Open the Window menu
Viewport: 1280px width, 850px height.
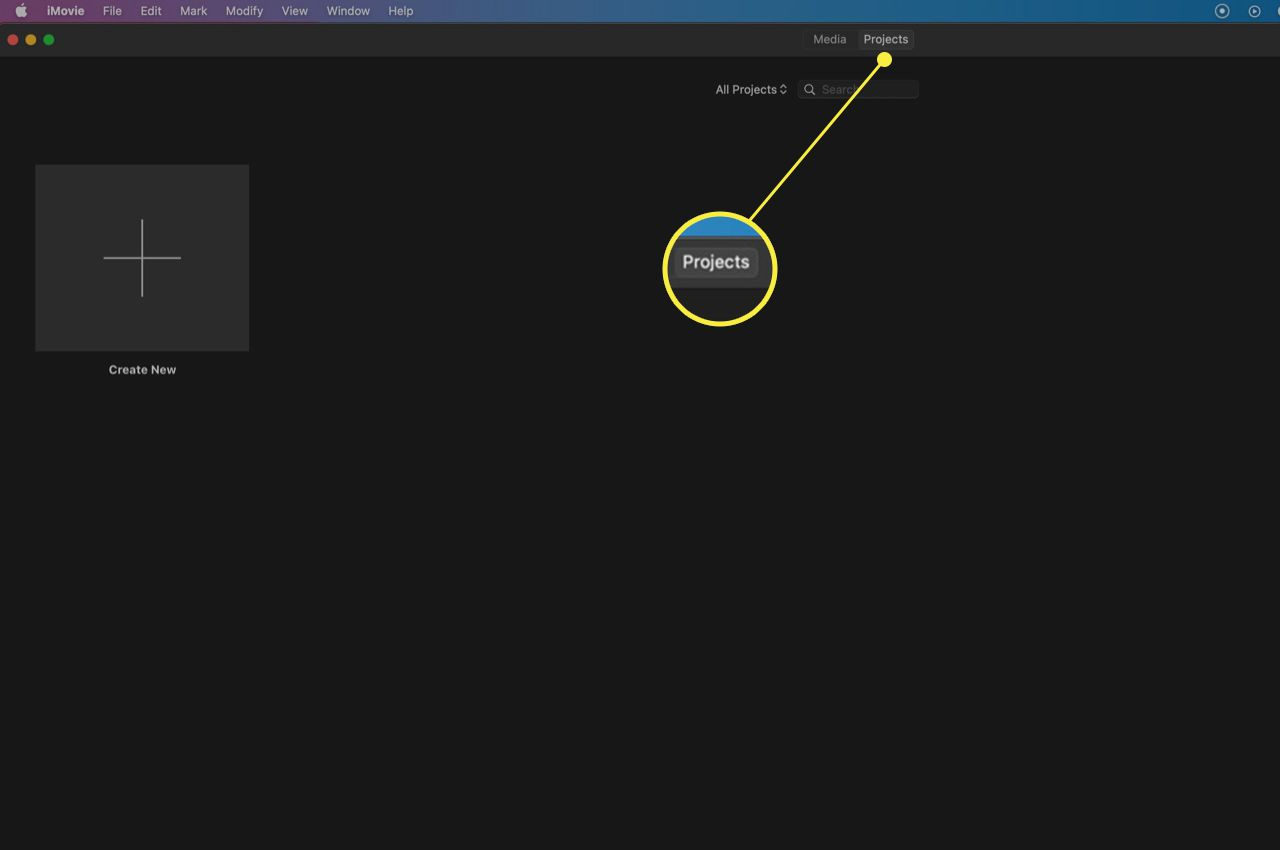coord(347,11)
